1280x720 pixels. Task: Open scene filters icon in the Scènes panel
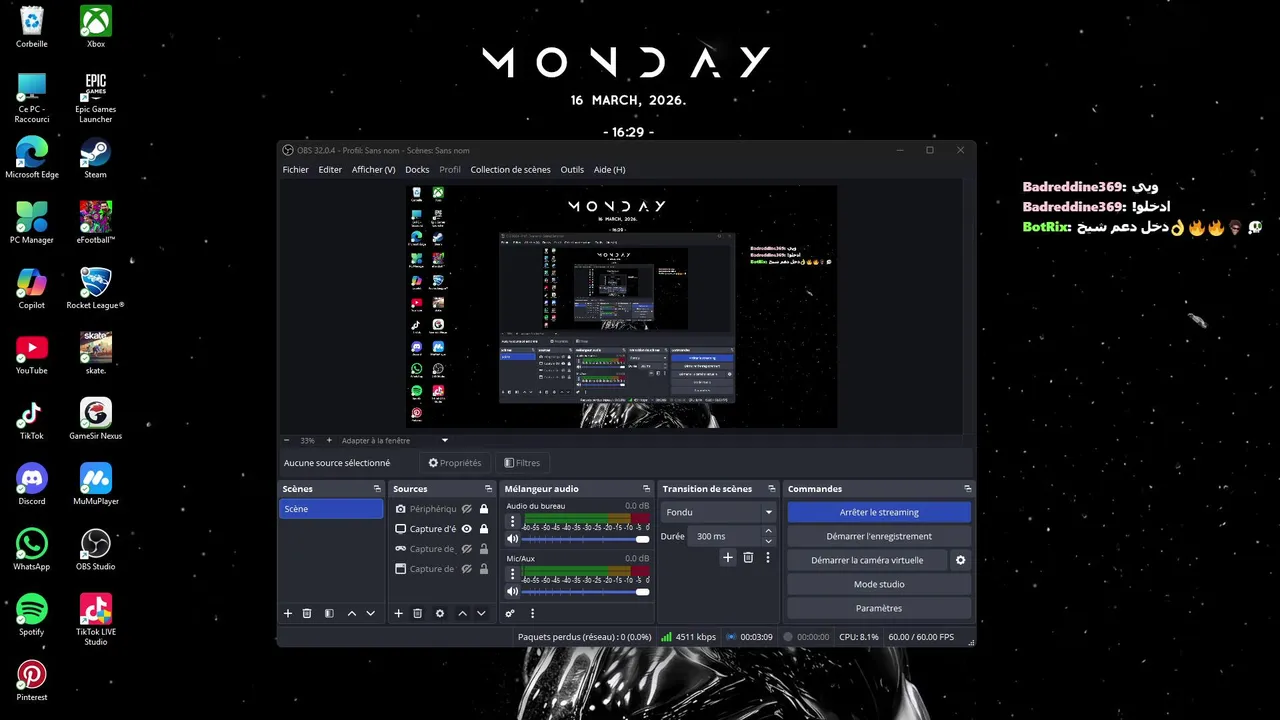(329, 613)
